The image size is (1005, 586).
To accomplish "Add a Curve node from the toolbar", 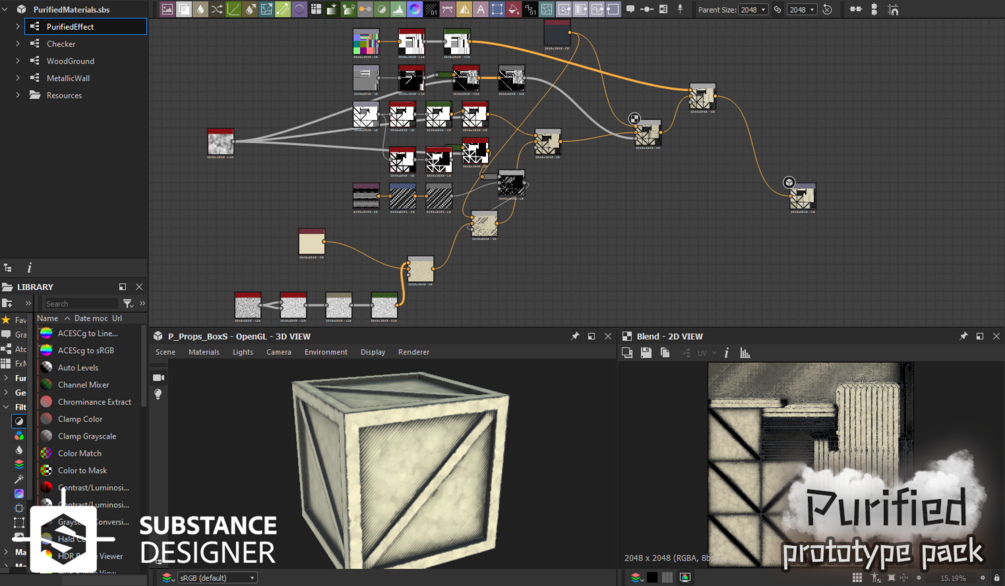I will [233, 9].
